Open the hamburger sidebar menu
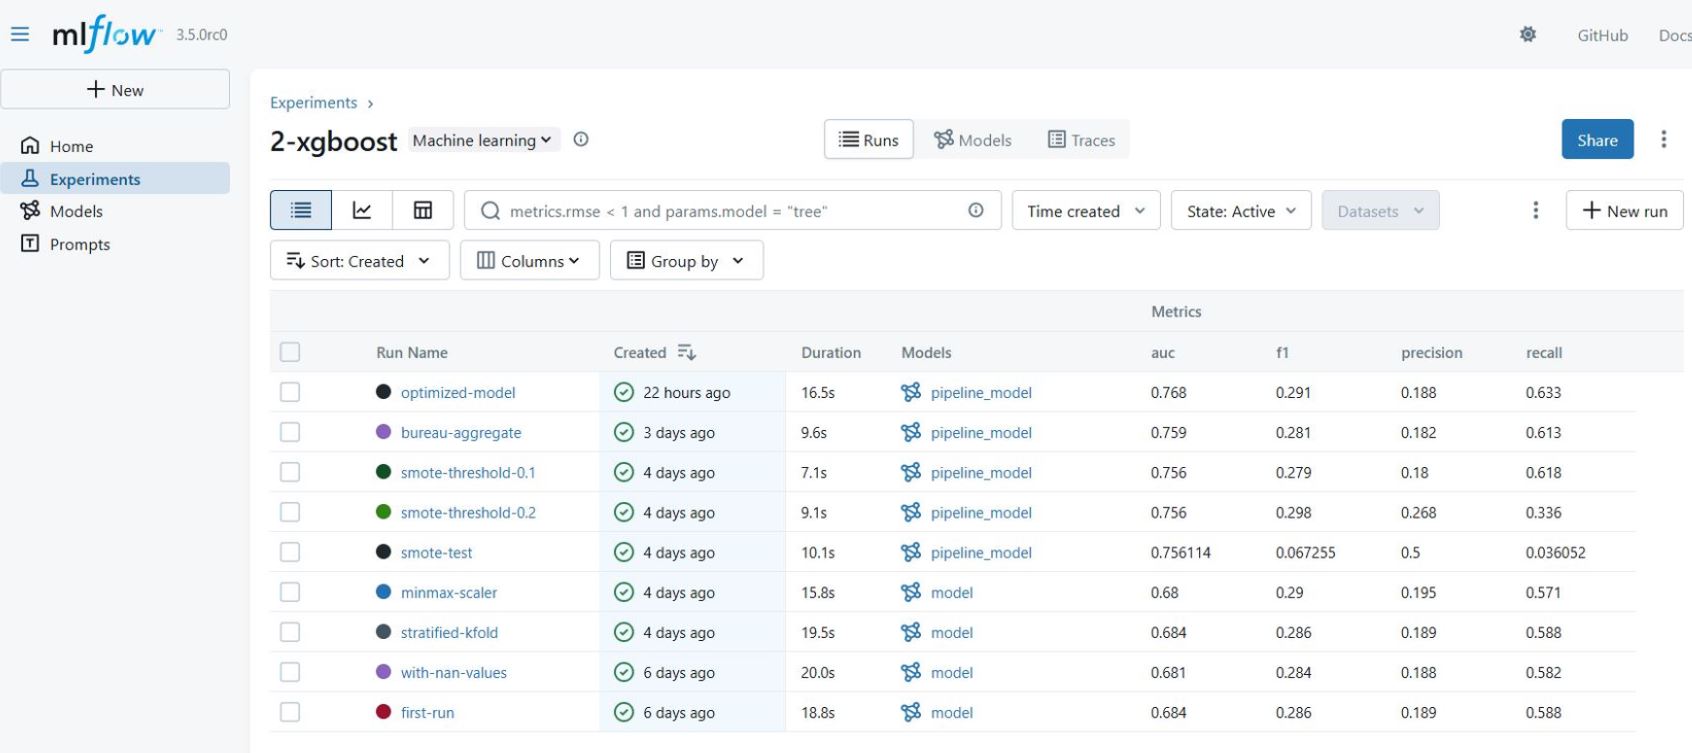The image size is (1692, 753). 20,34
